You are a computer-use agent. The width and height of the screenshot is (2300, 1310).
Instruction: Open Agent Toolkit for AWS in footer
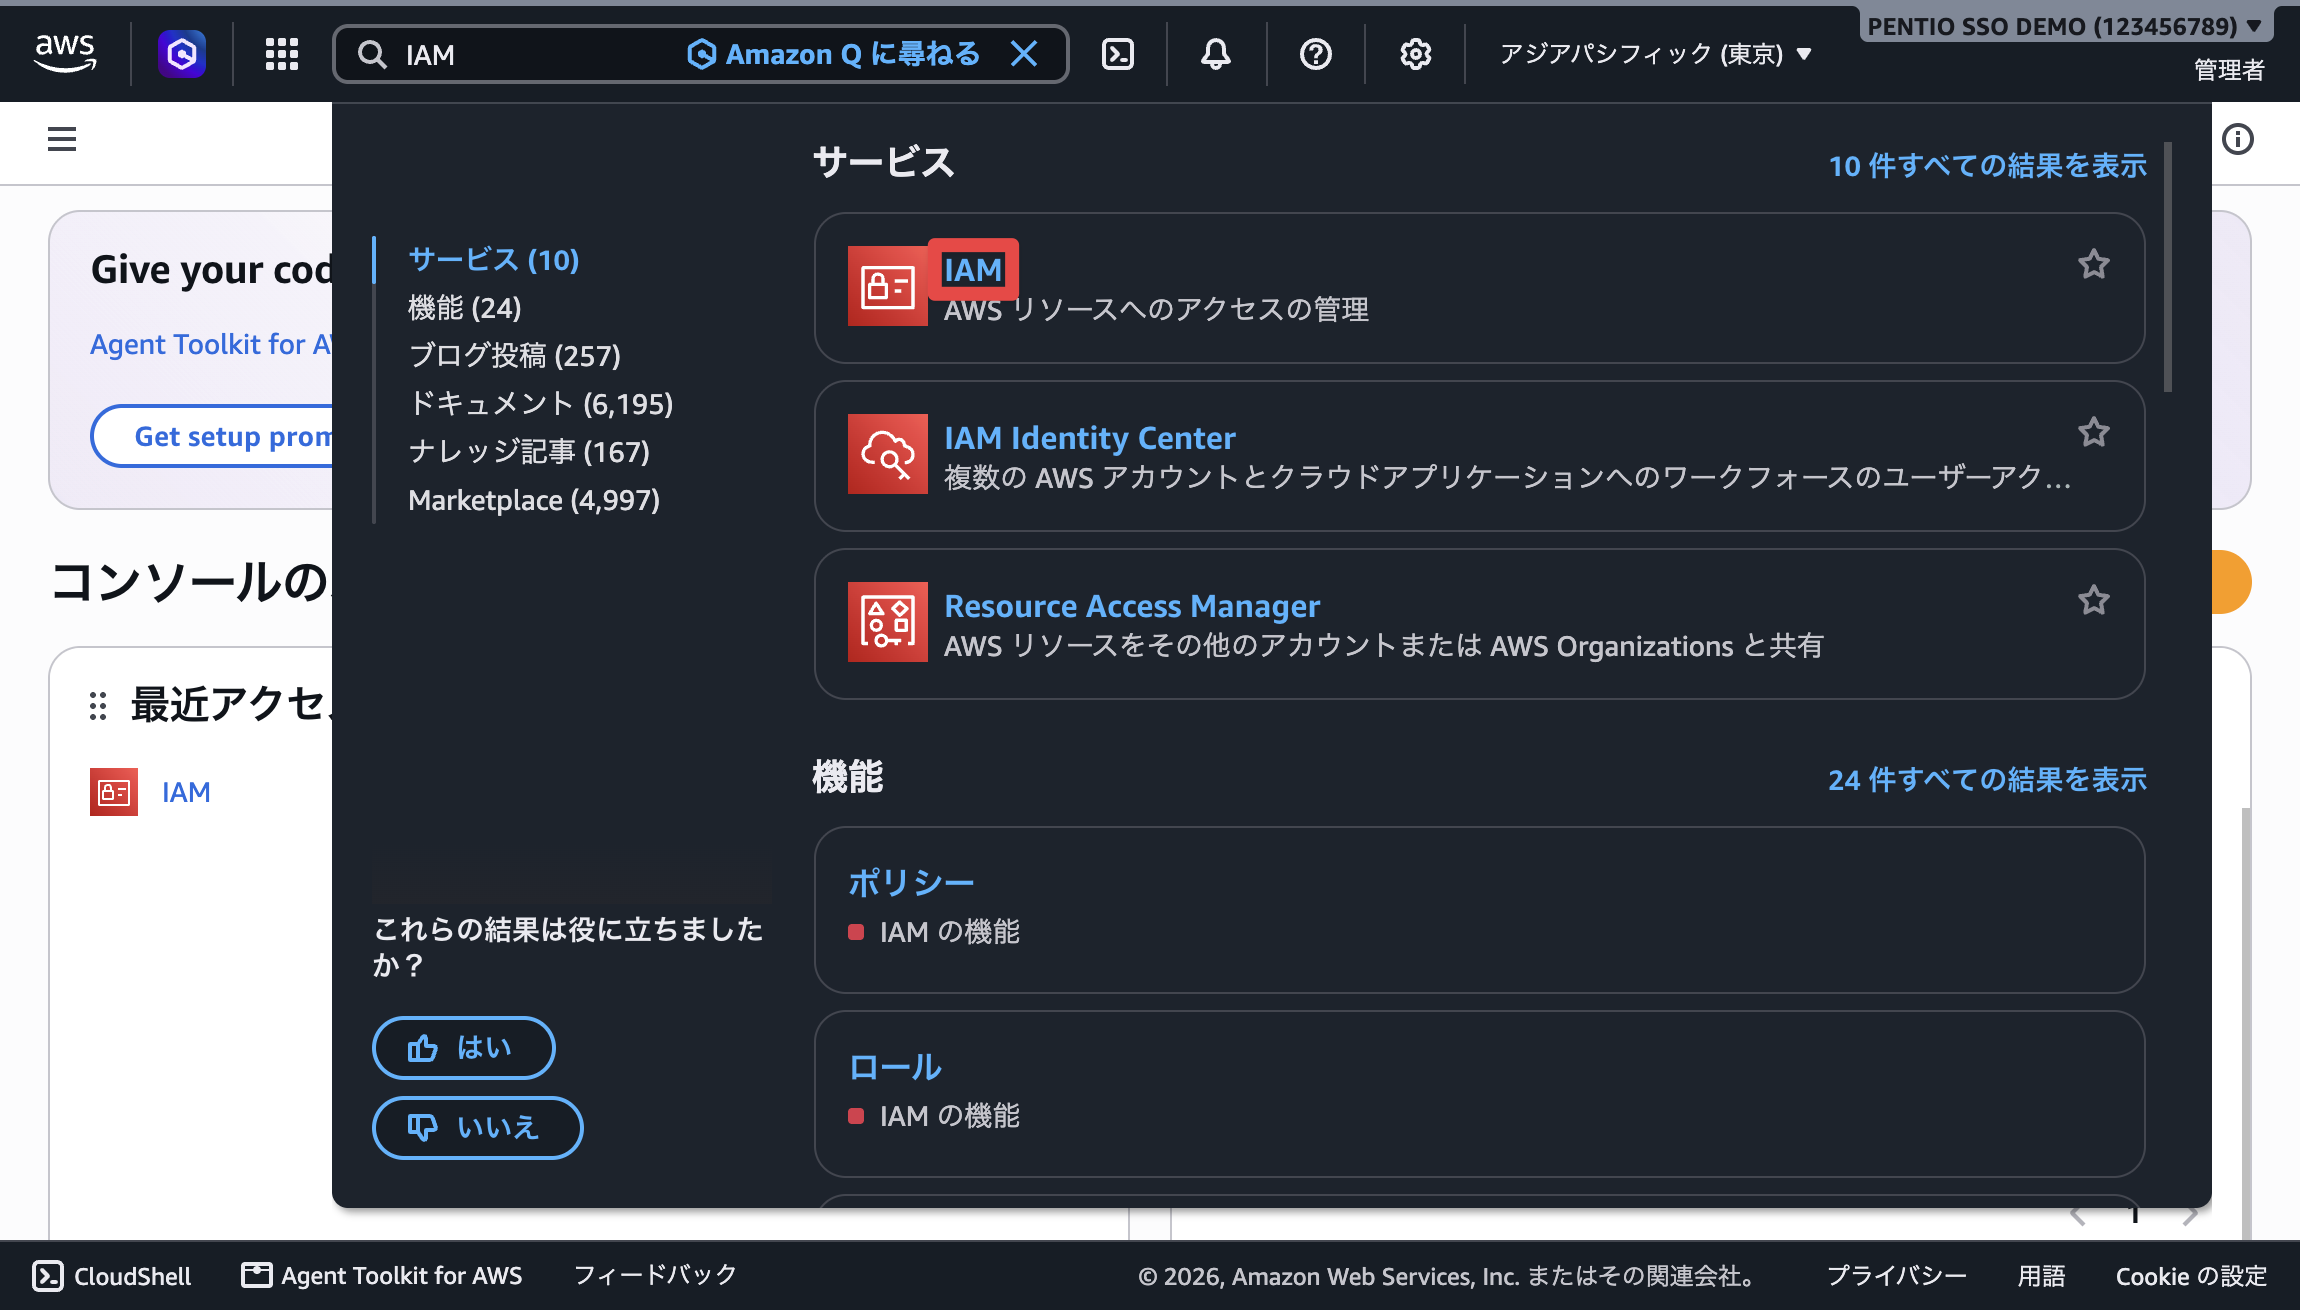tap(382, 1276)
